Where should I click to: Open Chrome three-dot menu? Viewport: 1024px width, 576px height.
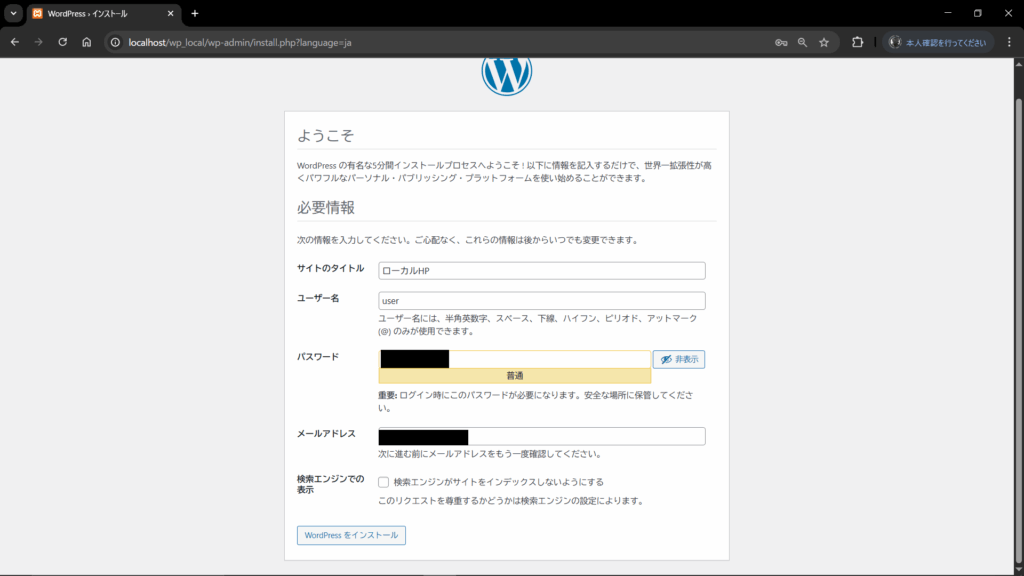point(1009,42)
